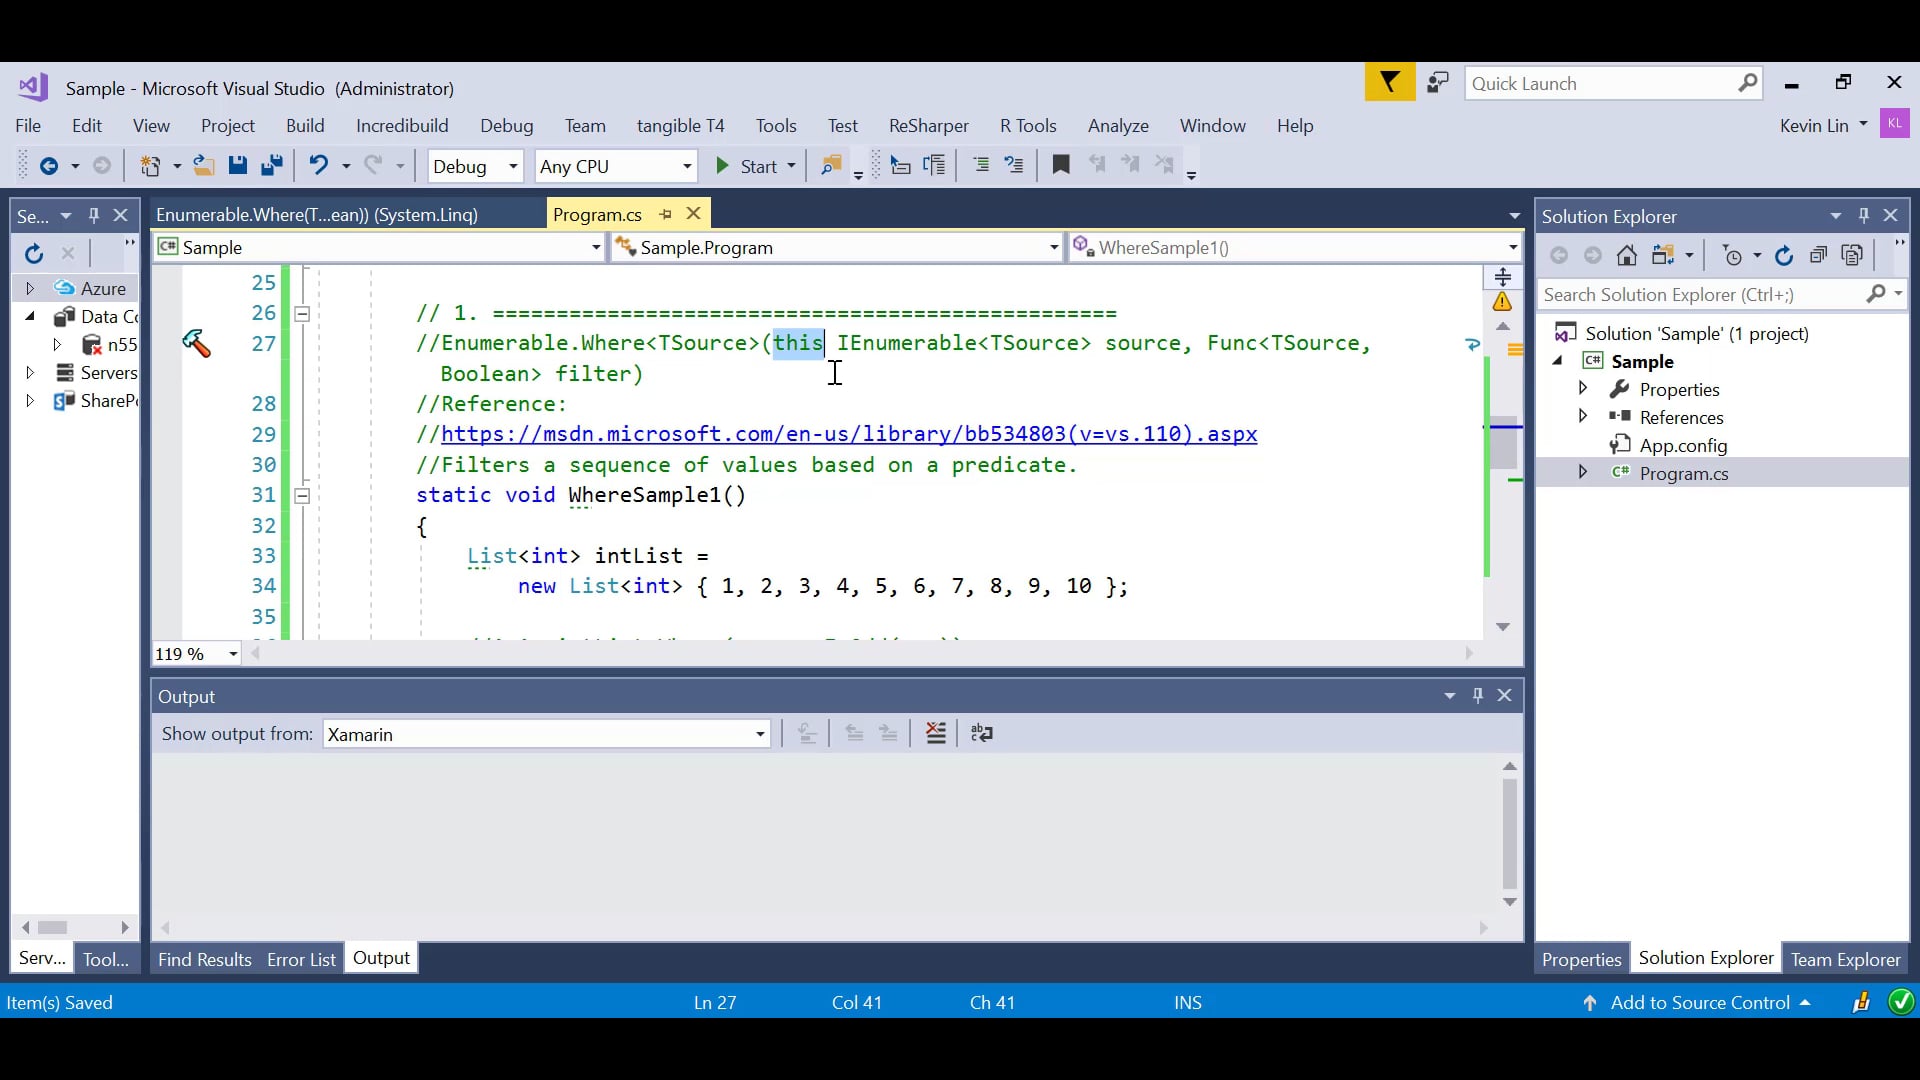The image size is (1920, 1080).
Task: Switch to the Error List tab
Action: (x=301, y=959)
